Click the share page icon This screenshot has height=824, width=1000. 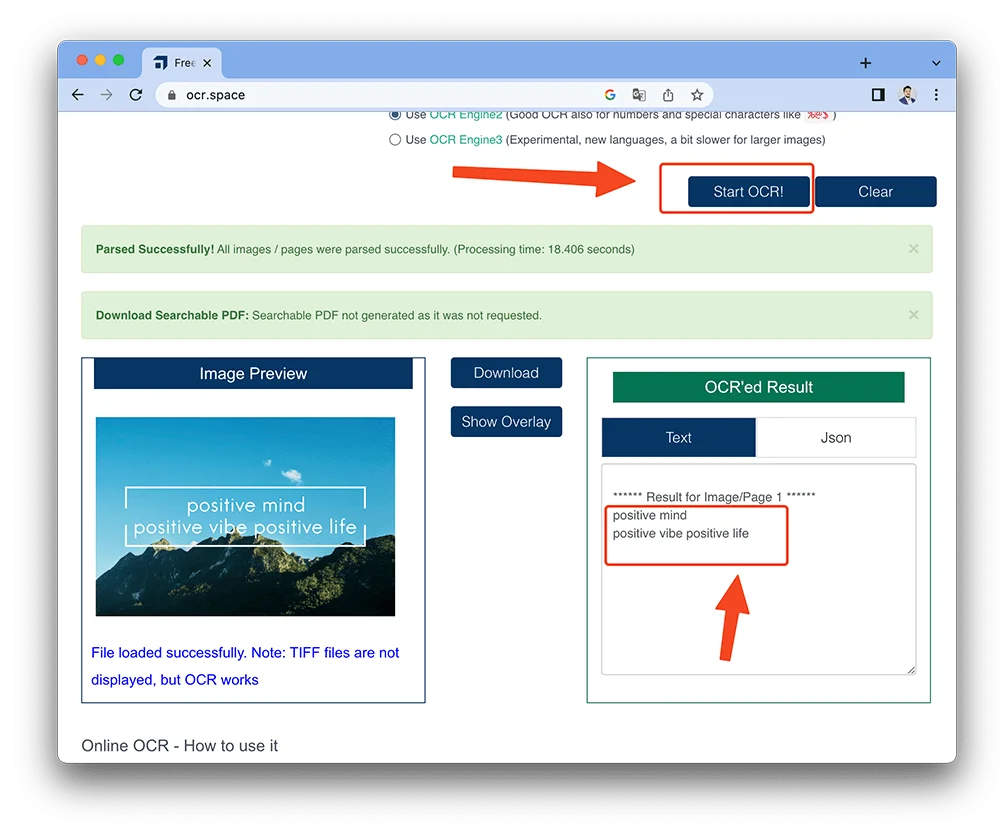668,95
